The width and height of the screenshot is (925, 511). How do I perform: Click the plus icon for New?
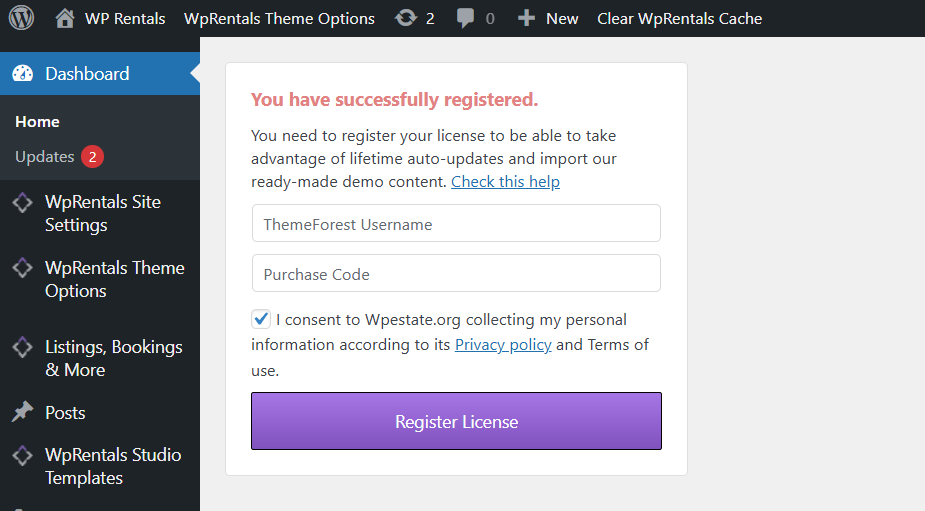pos(526,18)
